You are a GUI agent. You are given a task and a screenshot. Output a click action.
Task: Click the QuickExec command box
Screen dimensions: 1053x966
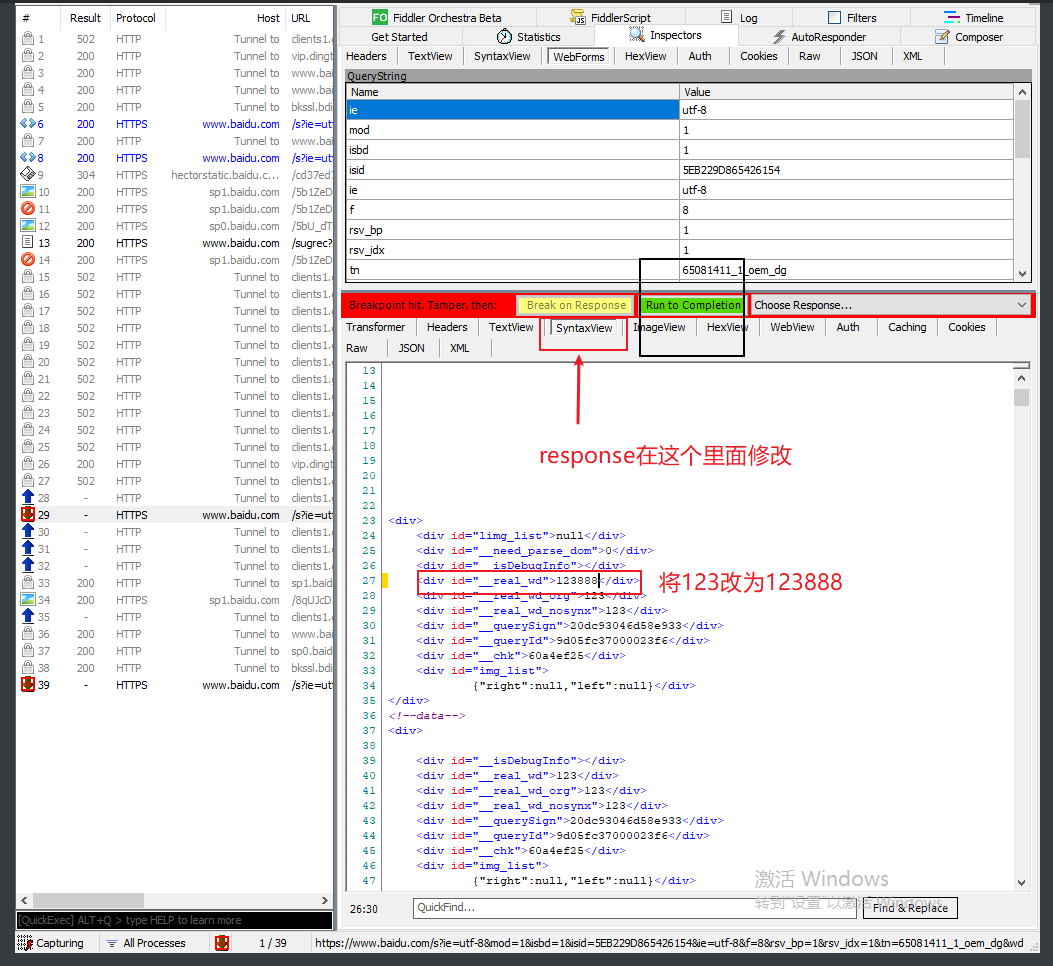tap(175, 920)
